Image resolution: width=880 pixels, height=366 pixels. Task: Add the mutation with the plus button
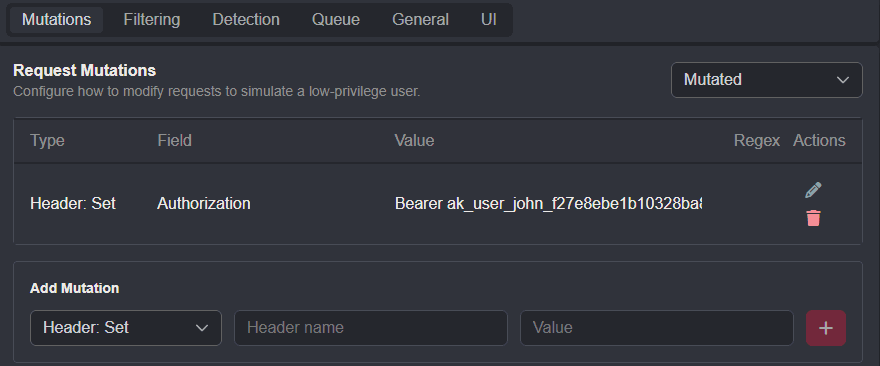(x=826, y=328)
